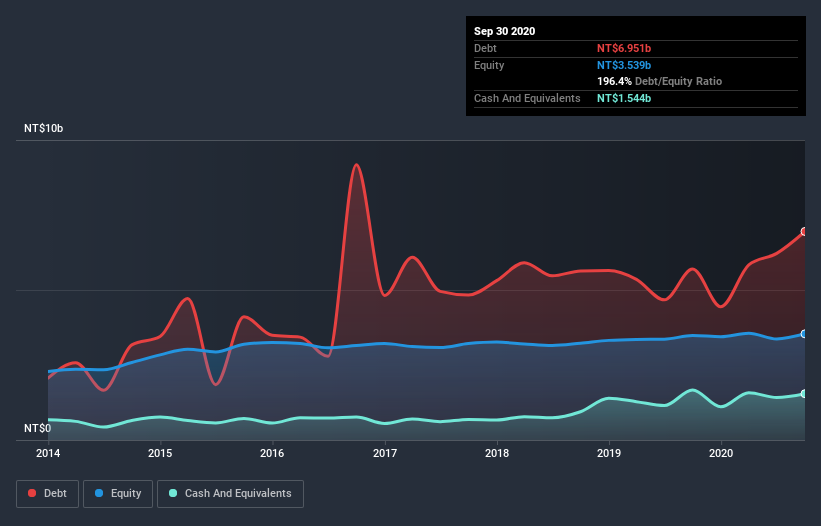Click the 2017 x-axis label
Viewport: 821px width, 526px height.
click(x=385, y=453)
